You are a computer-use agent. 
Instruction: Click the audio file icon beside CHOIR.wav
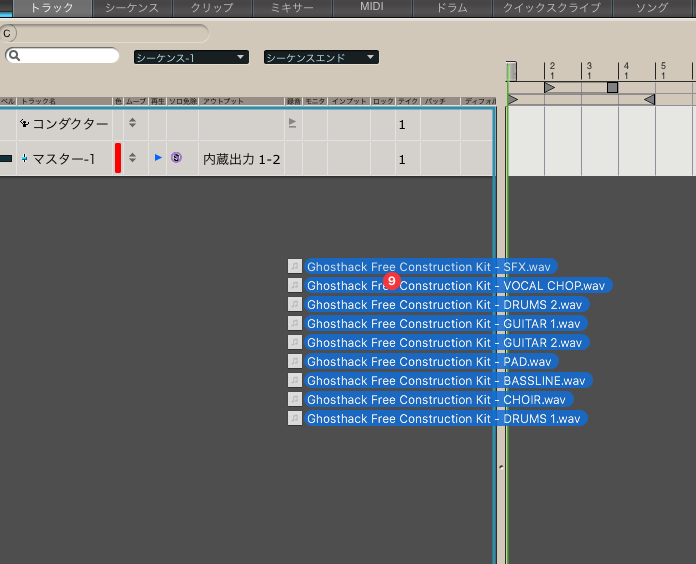(x=295, y=399)
